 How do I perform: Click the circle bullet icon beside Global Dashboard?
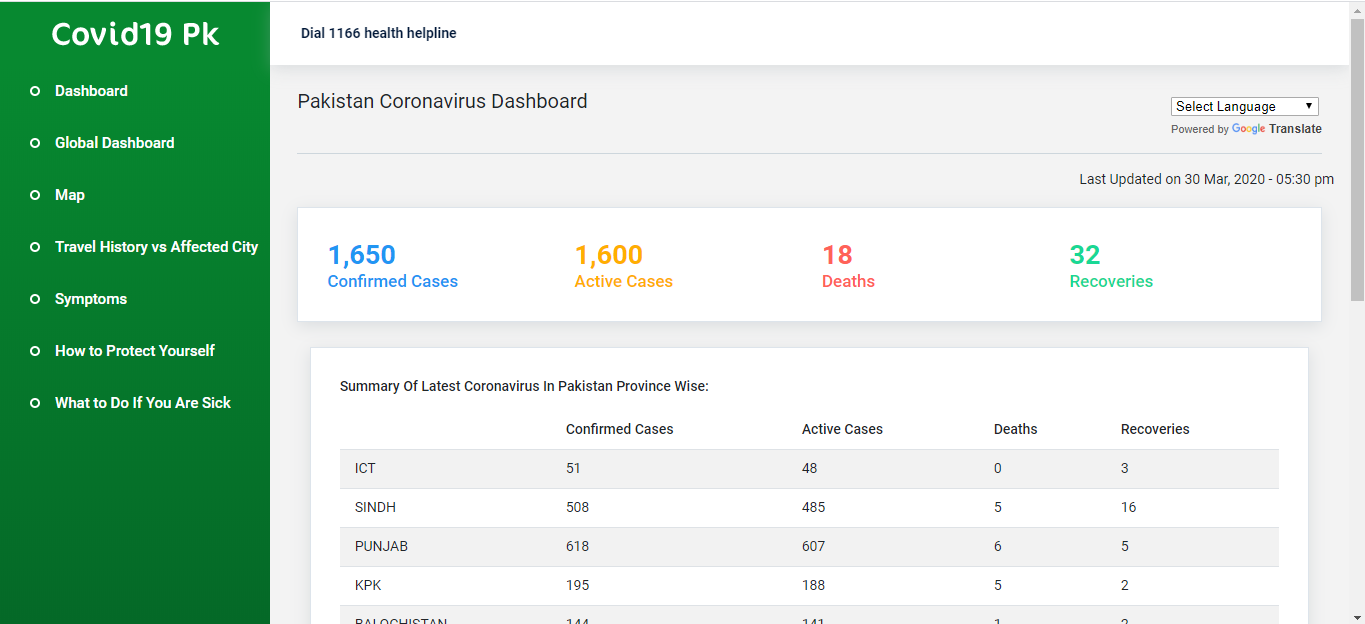pos(35,143)
